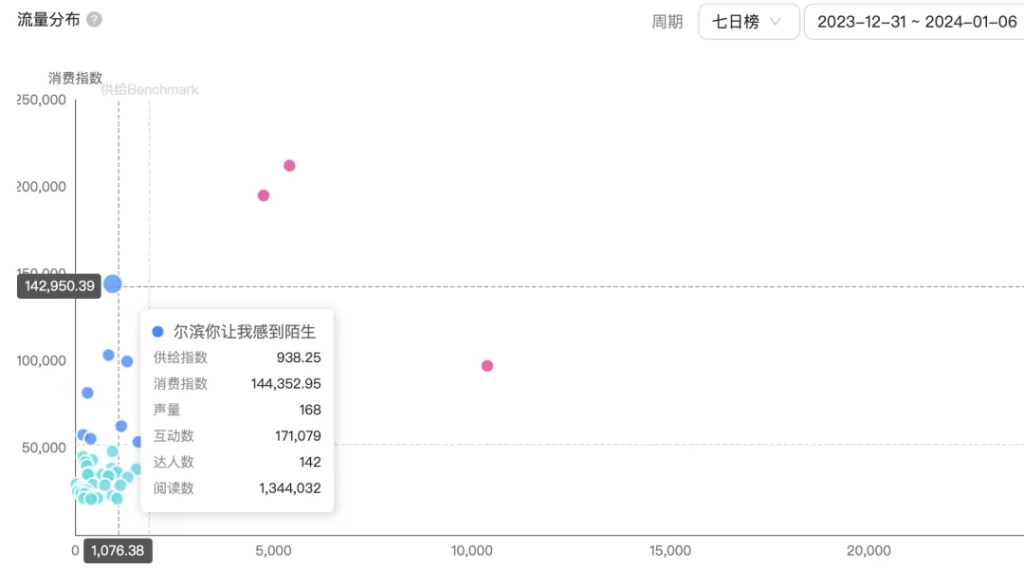Click the blue legend dot in tooltip
This screenshot has height=569, width=1024.
(158, 332)
